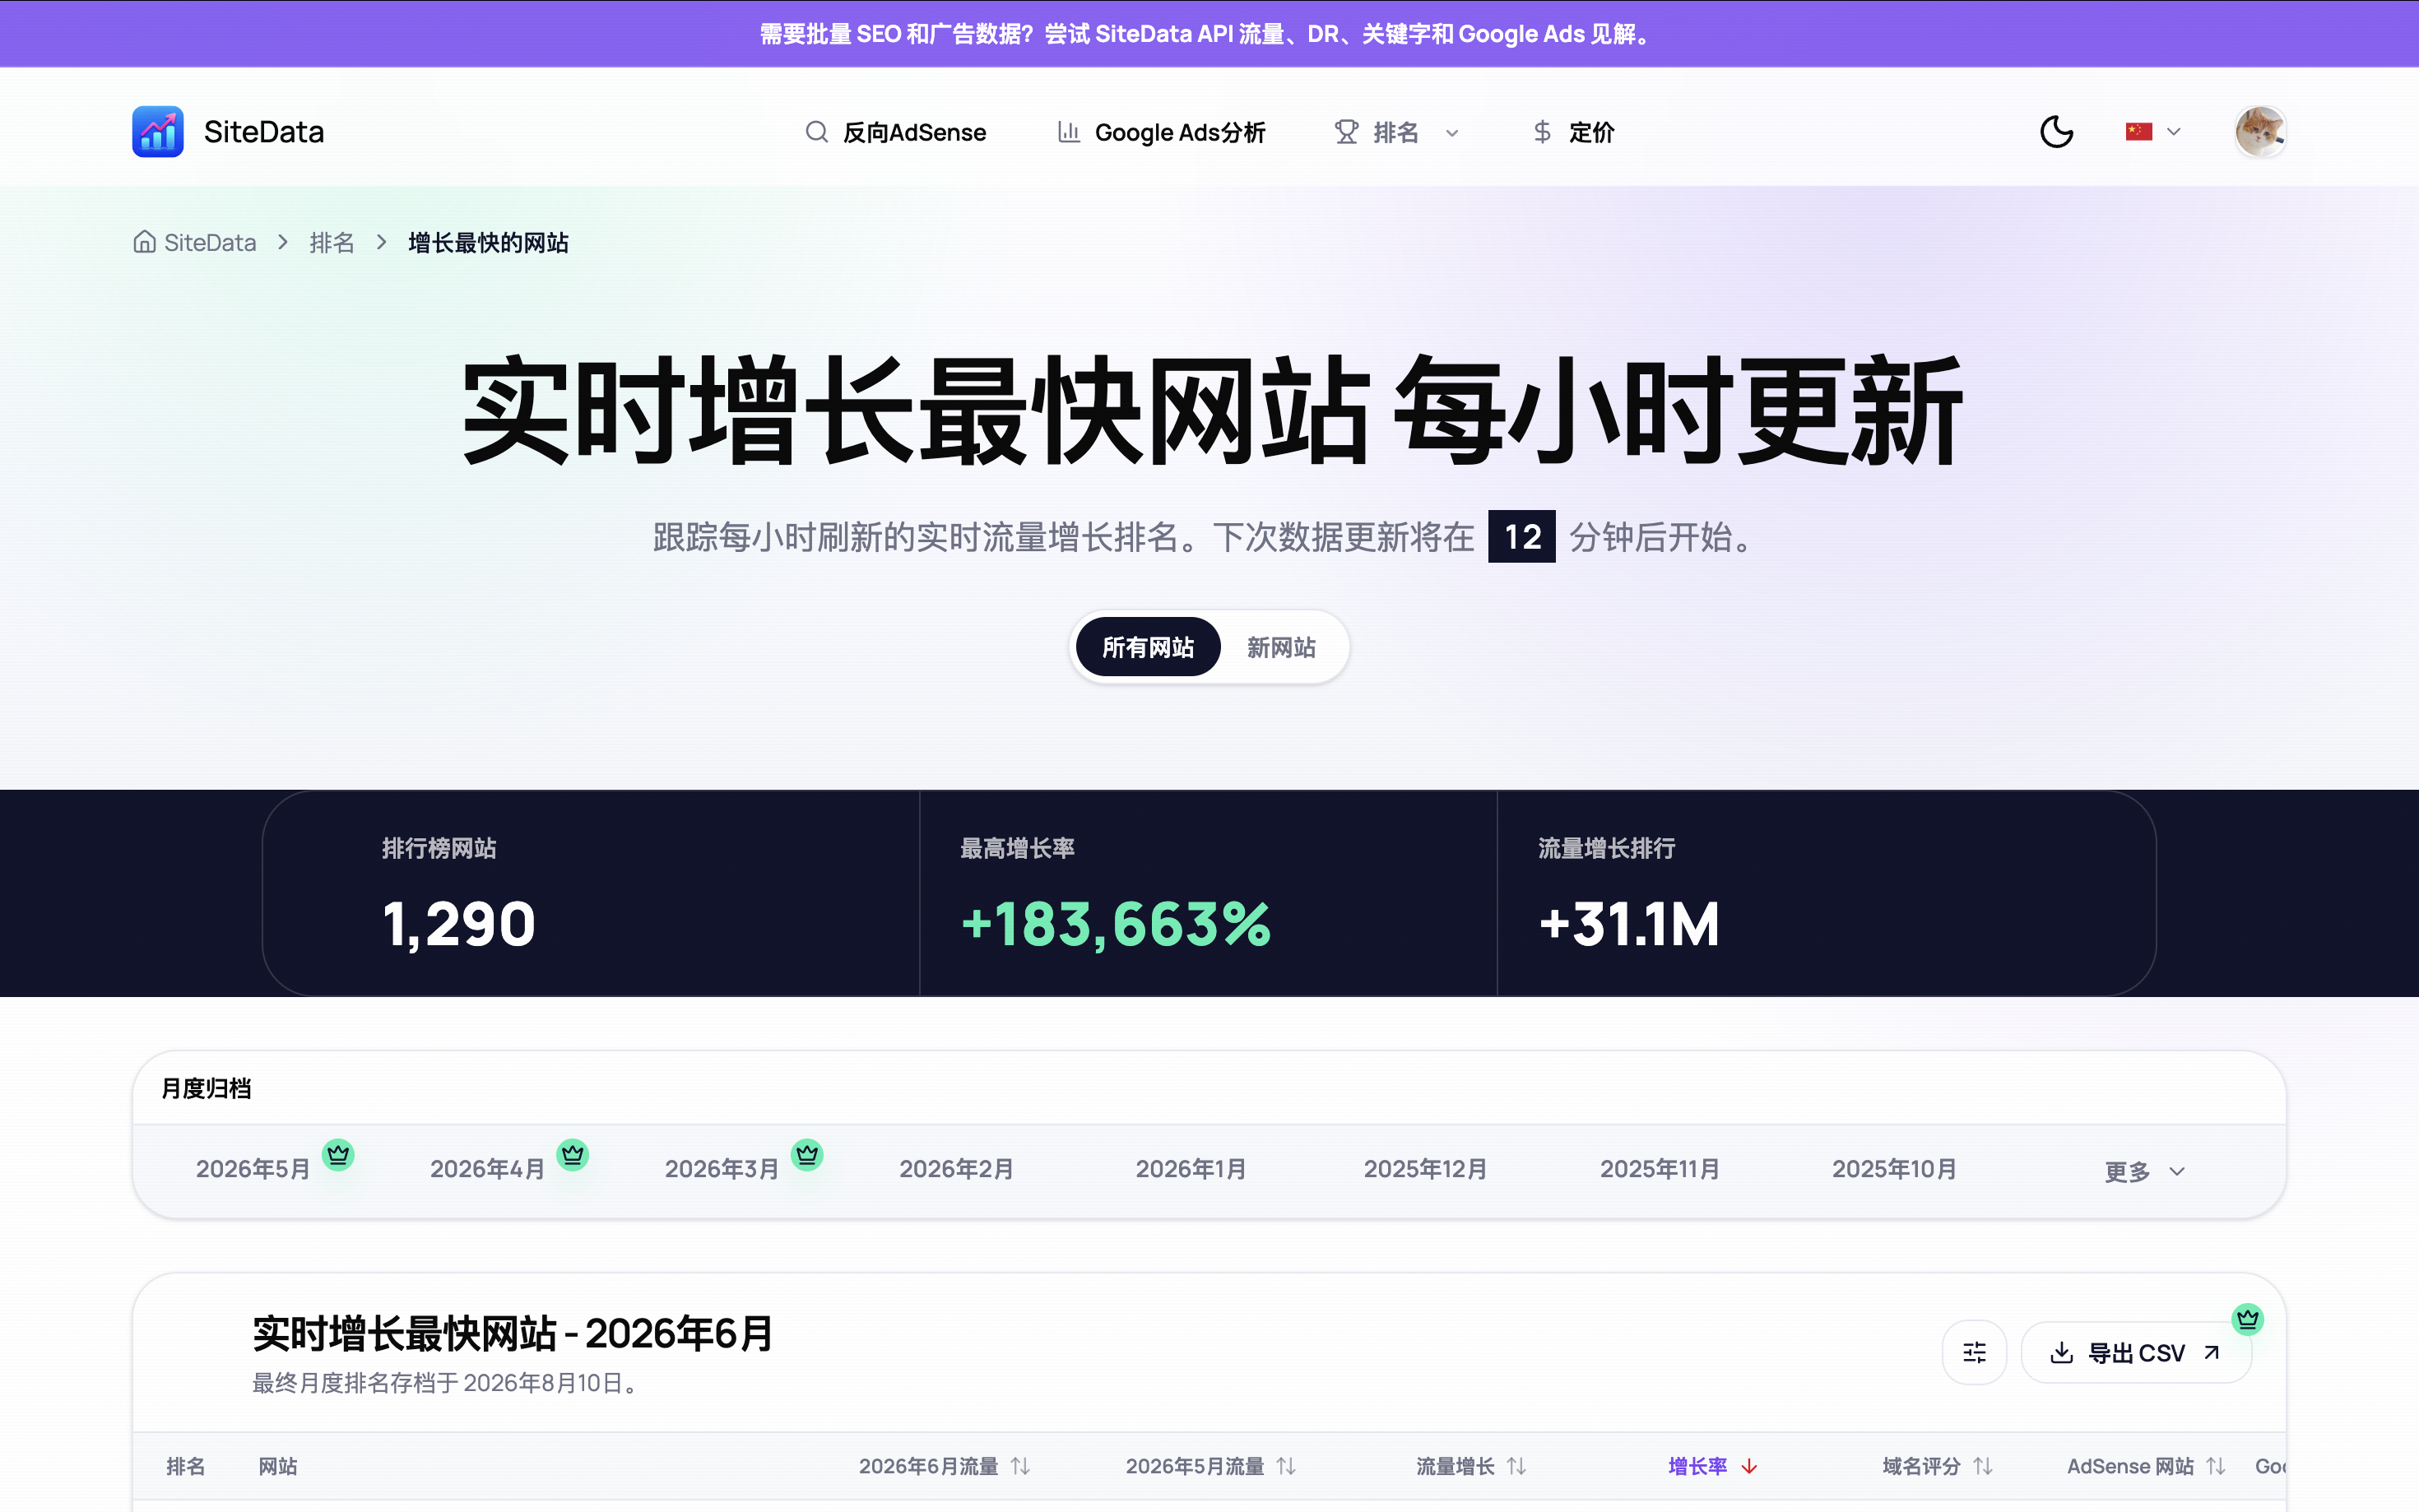Open the 2025年12月 archive
2419x1512 pixels.
click(x=1426, y=1169)
